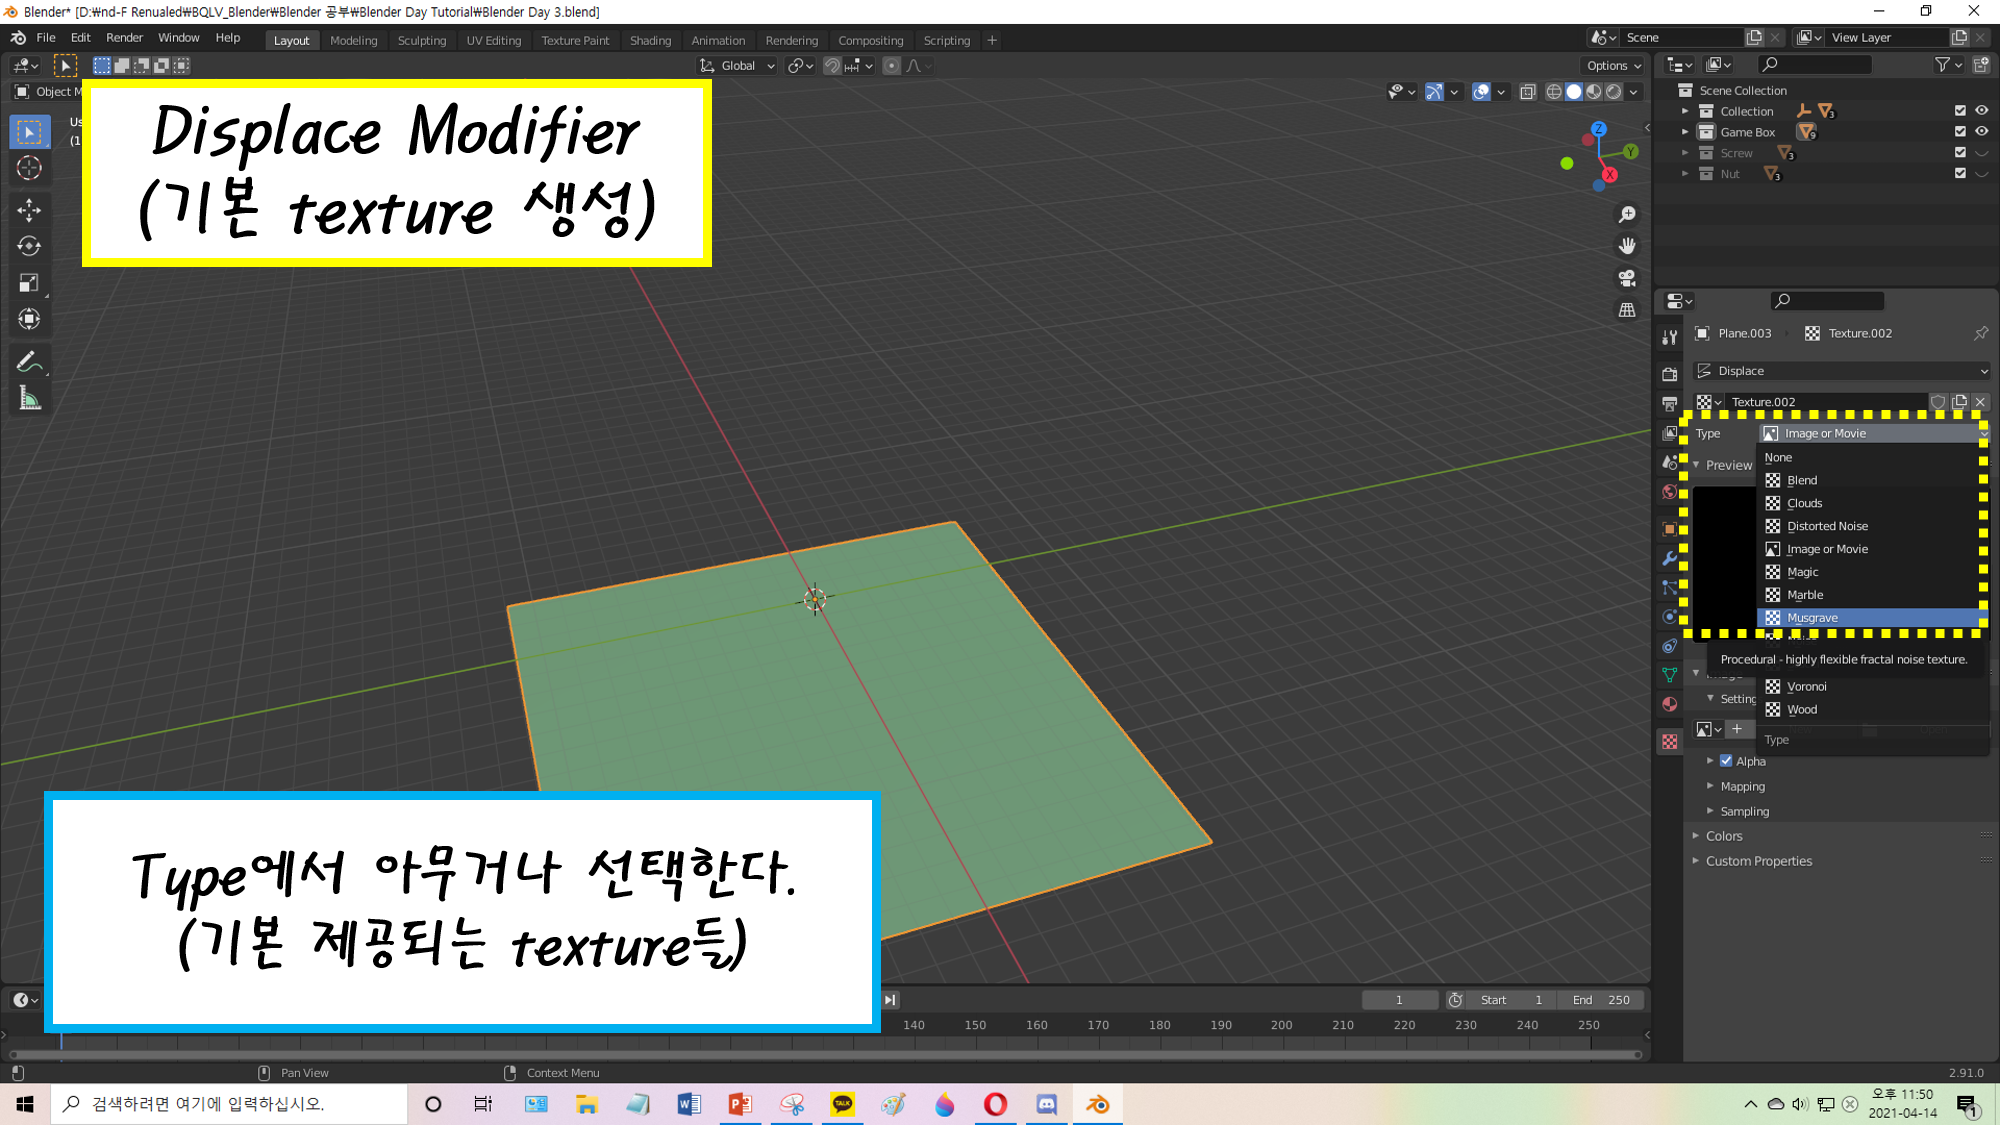The width and height of the screenshot is (2000, 1125).
Task: Switch to the UV Editing workspace tab
Action: click(494, 41)
